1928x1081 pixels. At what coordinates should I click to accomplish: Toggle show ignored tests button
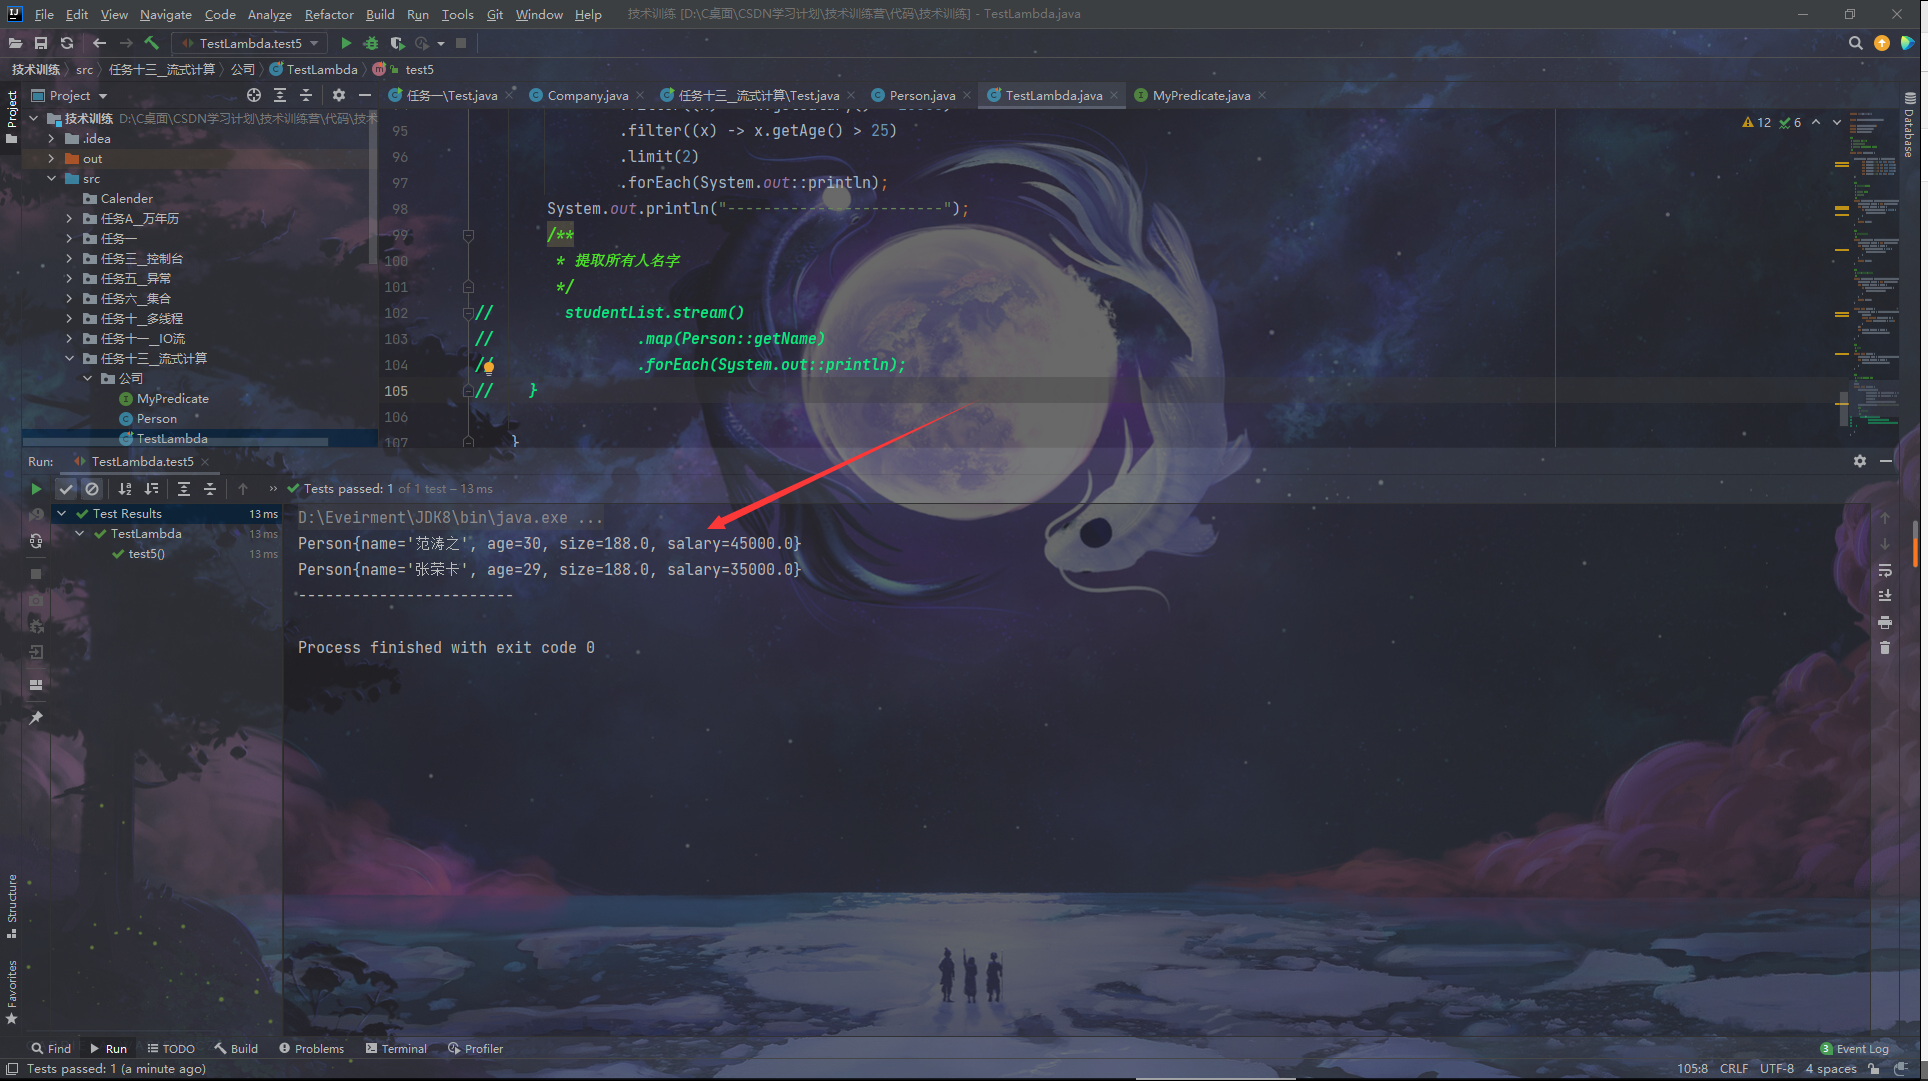[92, 489]
